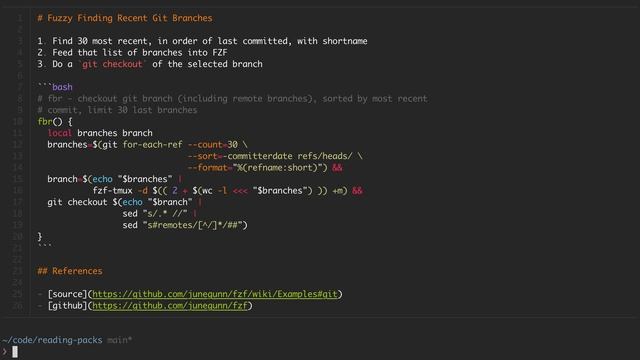This screenshot has width=640, height=360.
Task: Click the closing brace "}" of fbr
Action: click(x=40, y=236)
